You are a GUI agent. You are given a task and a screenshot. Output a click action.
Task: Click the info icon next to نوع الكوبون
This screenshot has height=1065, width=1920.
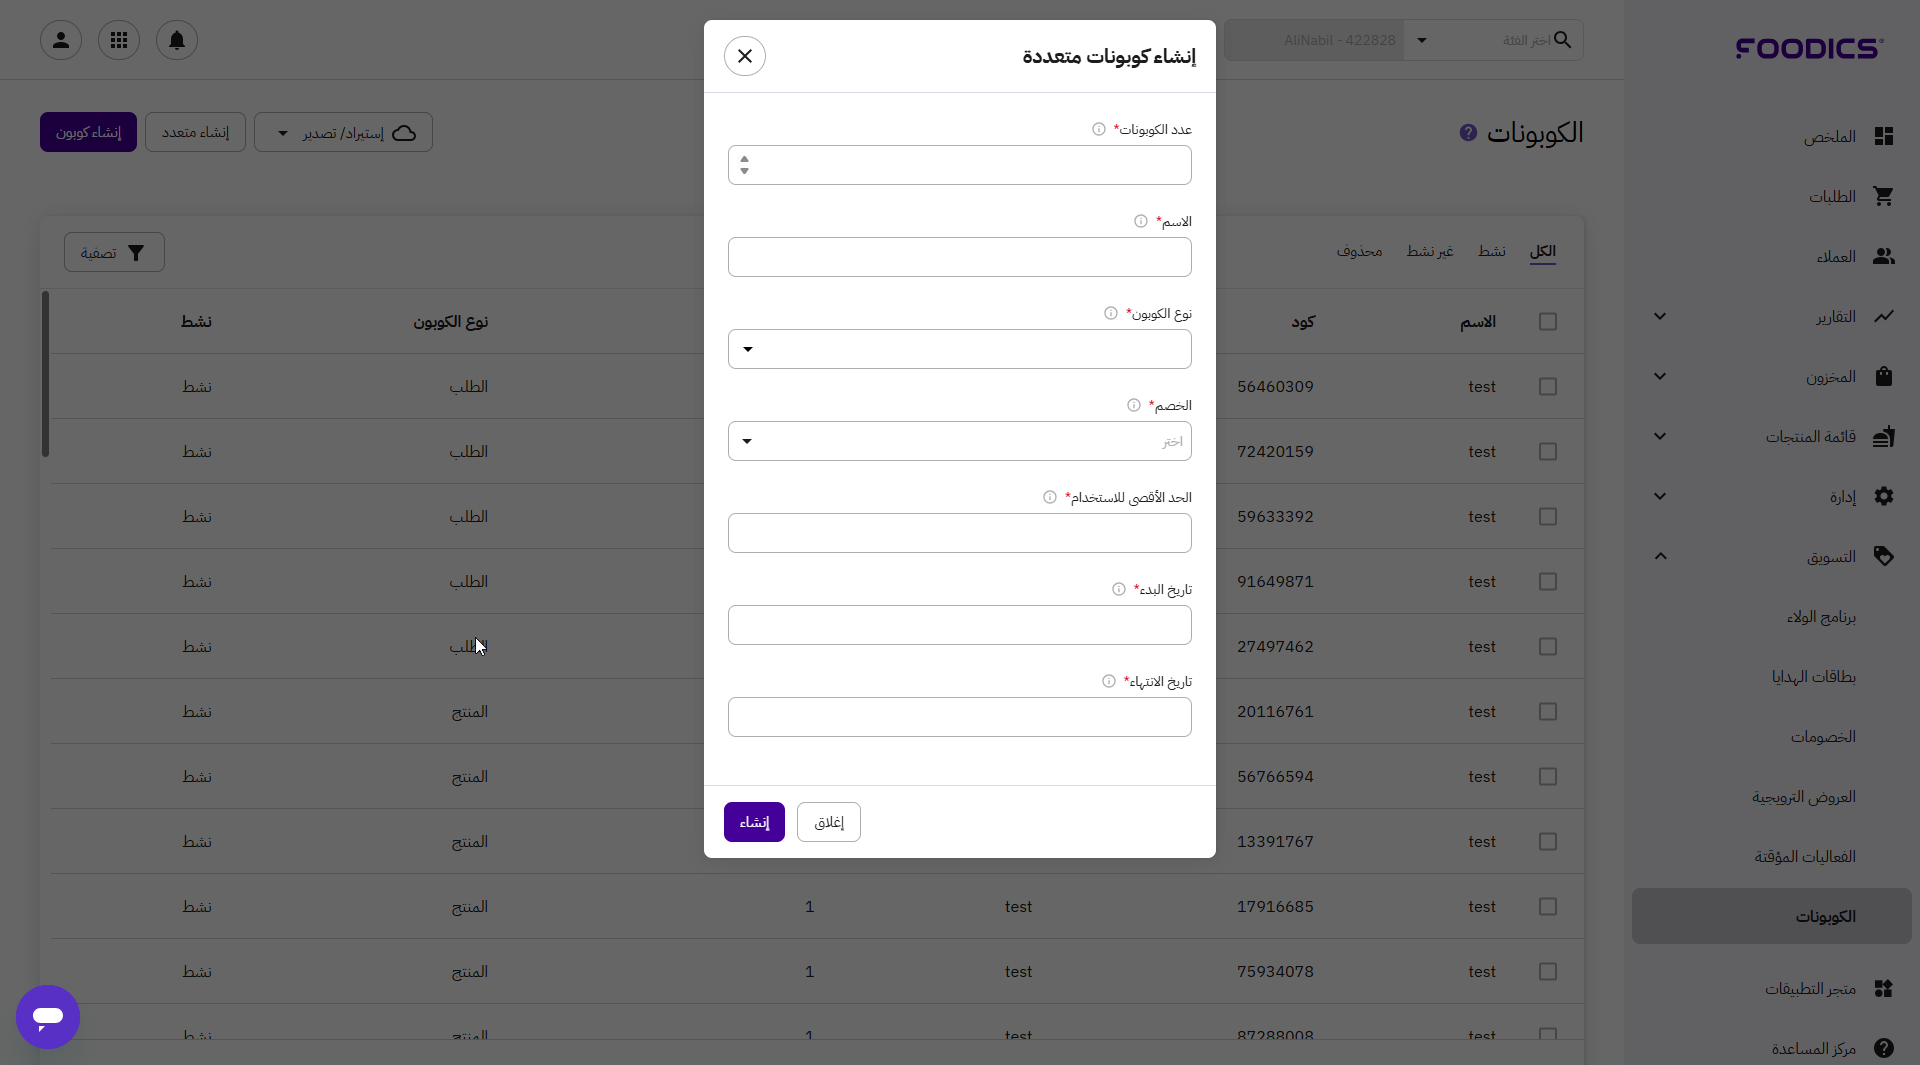coord(1111,313)
